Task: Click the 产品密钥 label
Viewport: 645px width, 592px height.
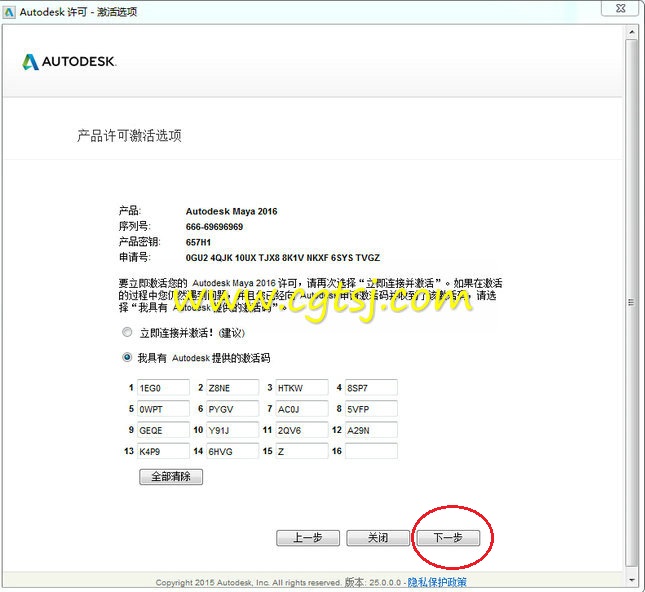Action: [x=139, y=242]
